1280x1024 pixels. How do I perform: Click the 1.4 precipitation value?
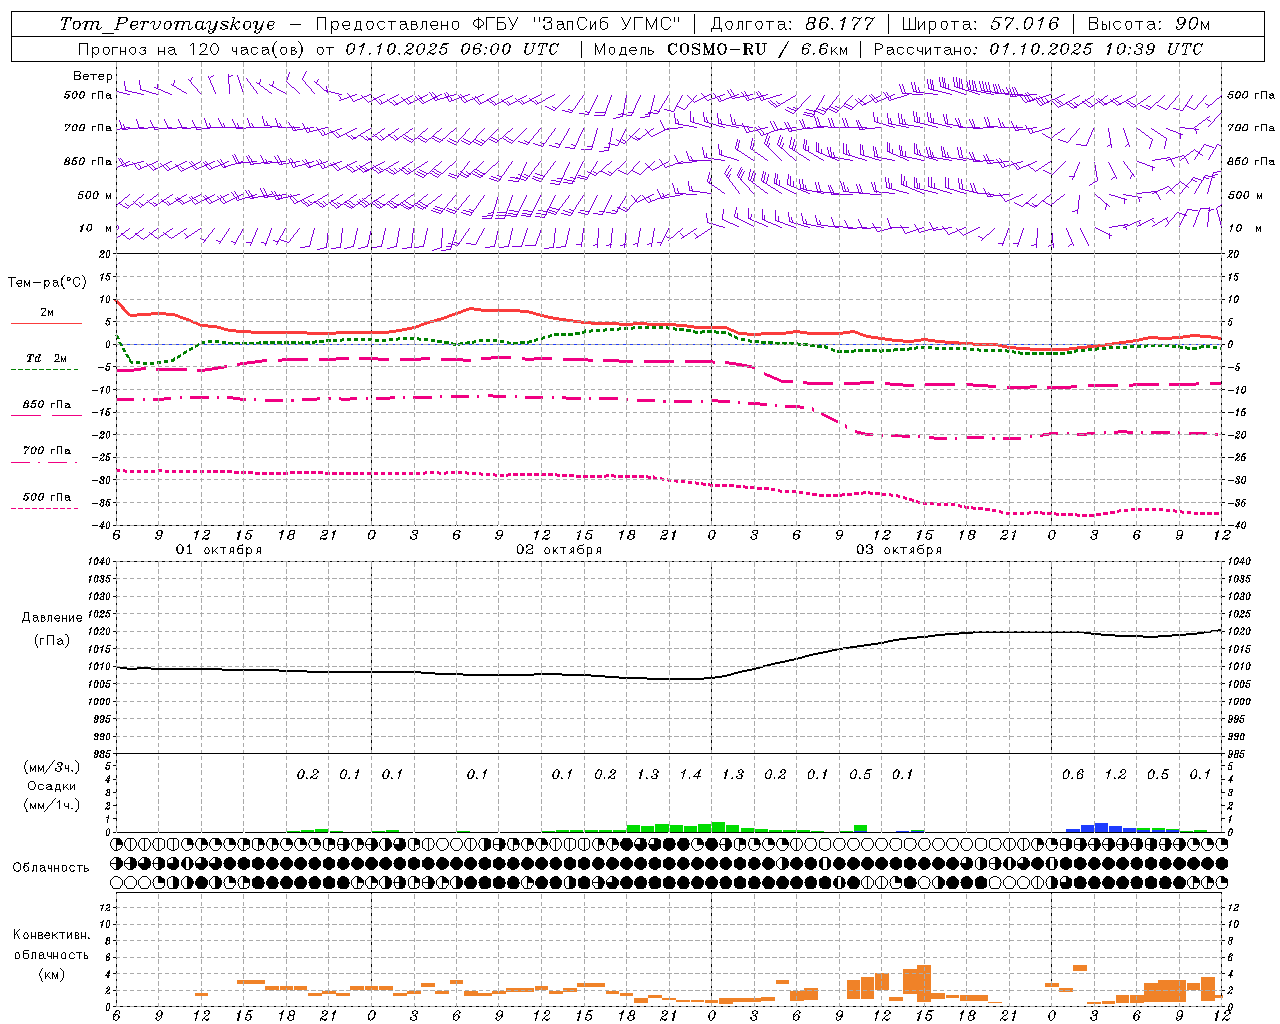tap(690, 775)
